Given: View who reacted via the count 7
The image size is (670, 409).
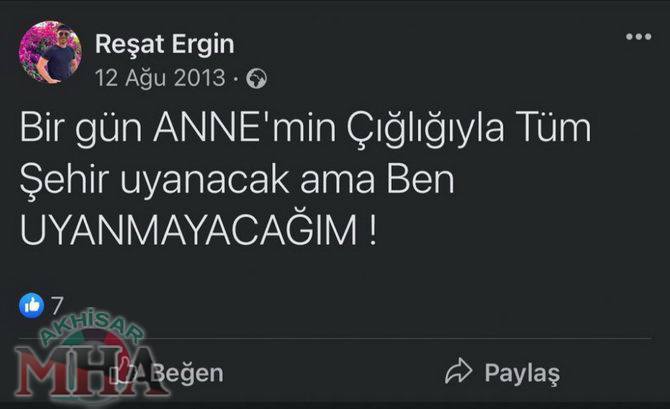Looking at the screenshot, I should [x=57, y=306].
